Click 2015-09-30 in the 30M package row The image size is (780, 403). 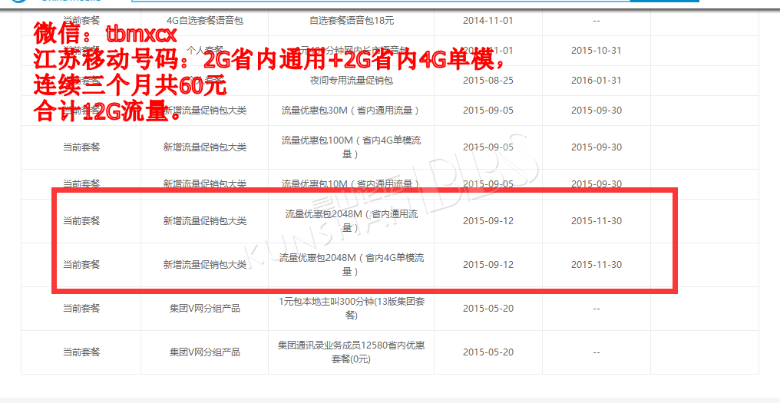(x=596, y=110)
